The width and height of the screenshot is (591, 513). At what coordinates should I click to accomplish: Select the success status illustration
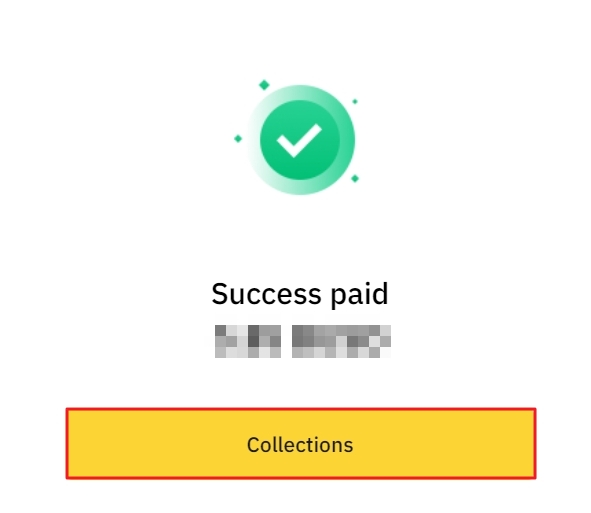click(x=297, y=138)
